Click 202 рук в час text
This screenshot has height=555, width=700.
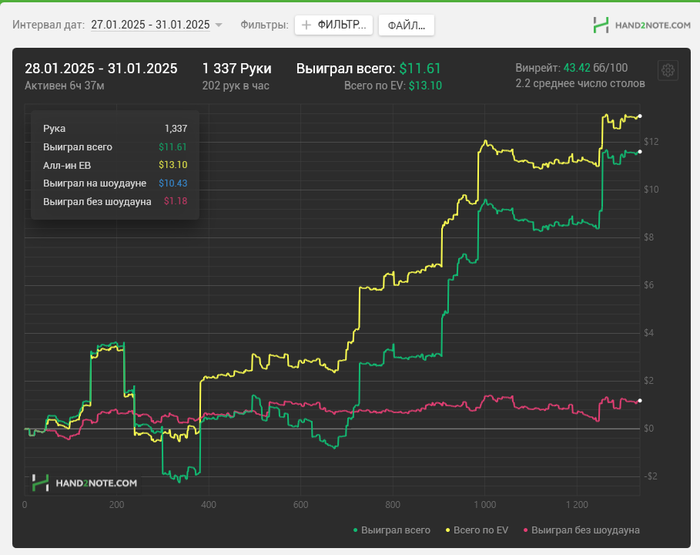235,86
